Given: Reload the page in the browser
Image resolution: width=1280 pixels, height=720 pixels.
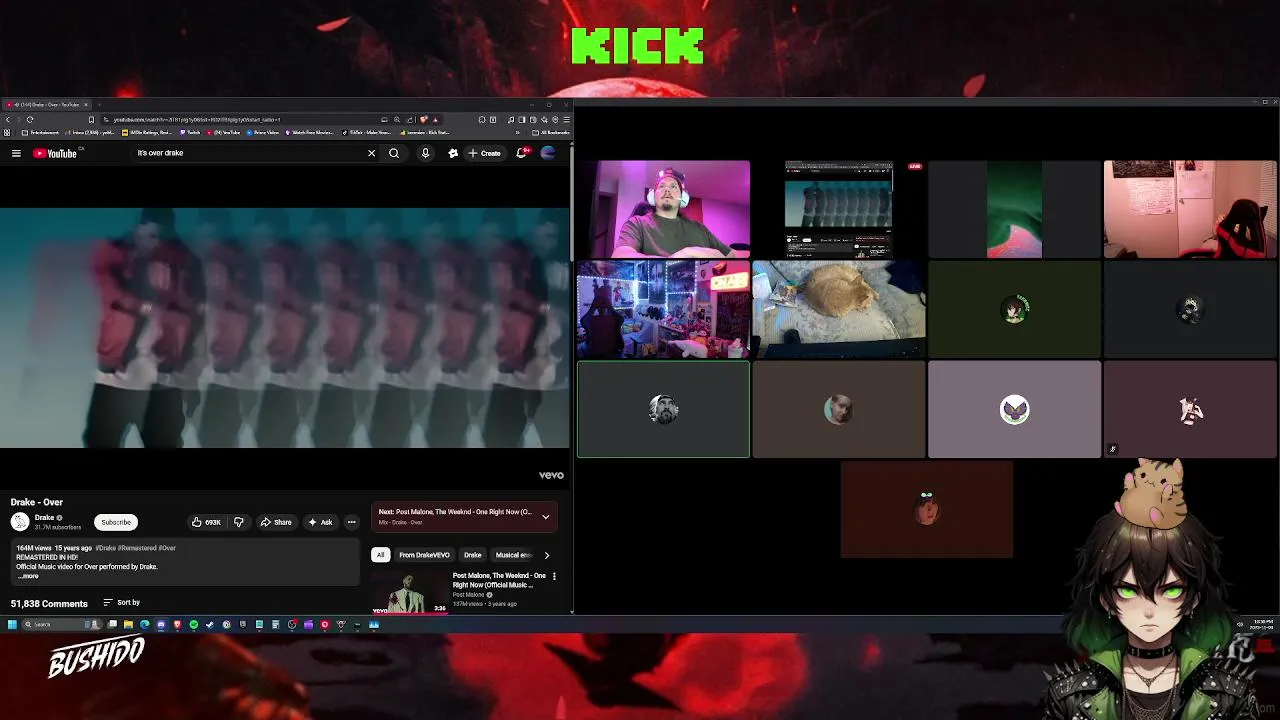Looking at the screenshot, I should pyautogui.click(x=30, y=120).
